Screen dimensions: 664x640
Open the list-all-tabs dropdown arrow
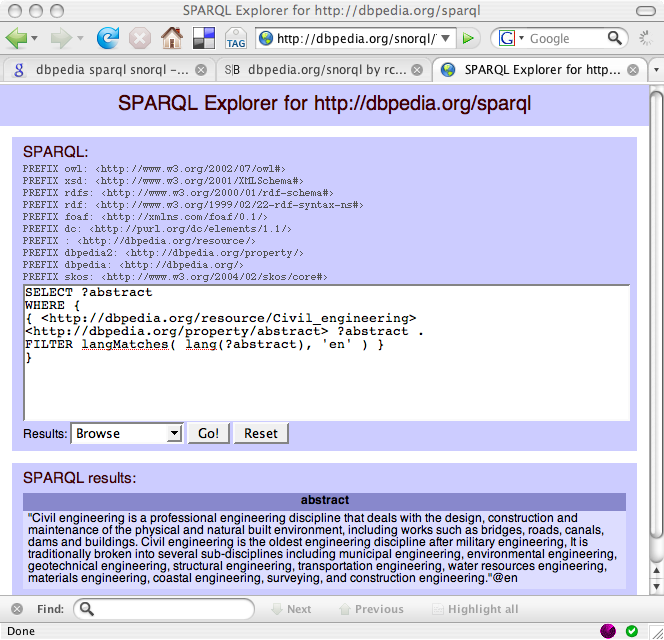pos(656,70)
